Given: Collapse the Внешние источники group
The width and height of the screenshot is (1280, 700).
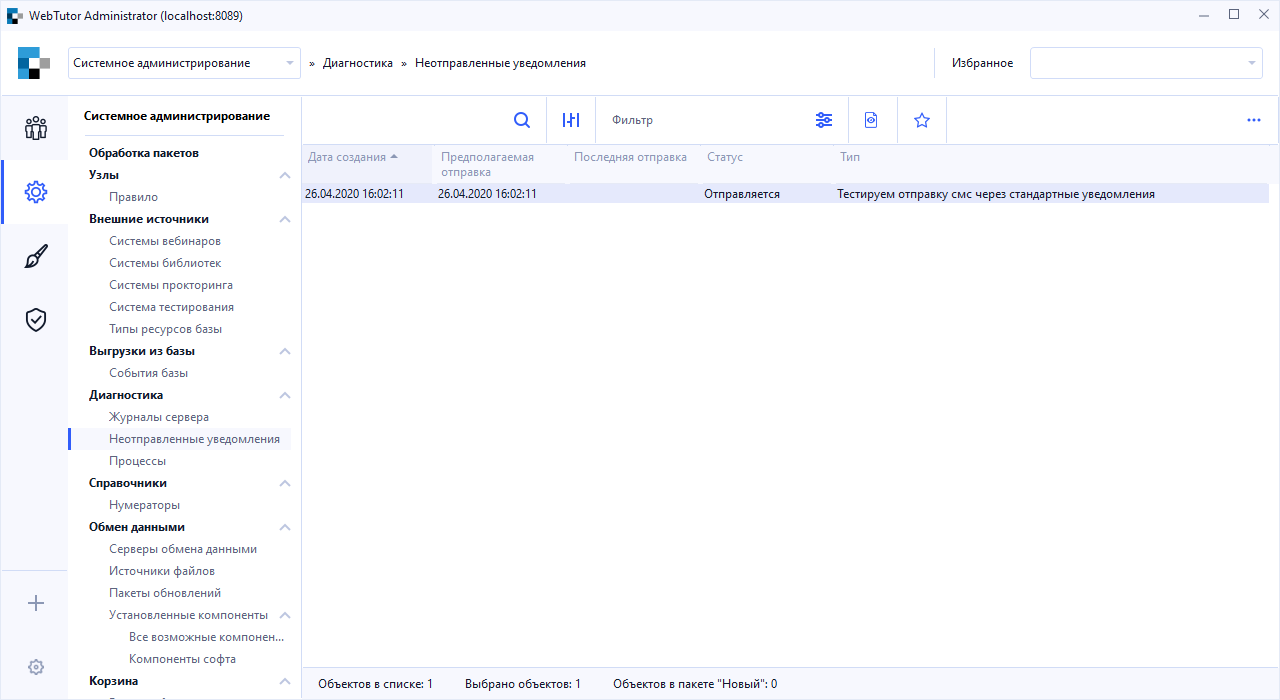Looking at the screenshot, I should (x=284, y=219).
